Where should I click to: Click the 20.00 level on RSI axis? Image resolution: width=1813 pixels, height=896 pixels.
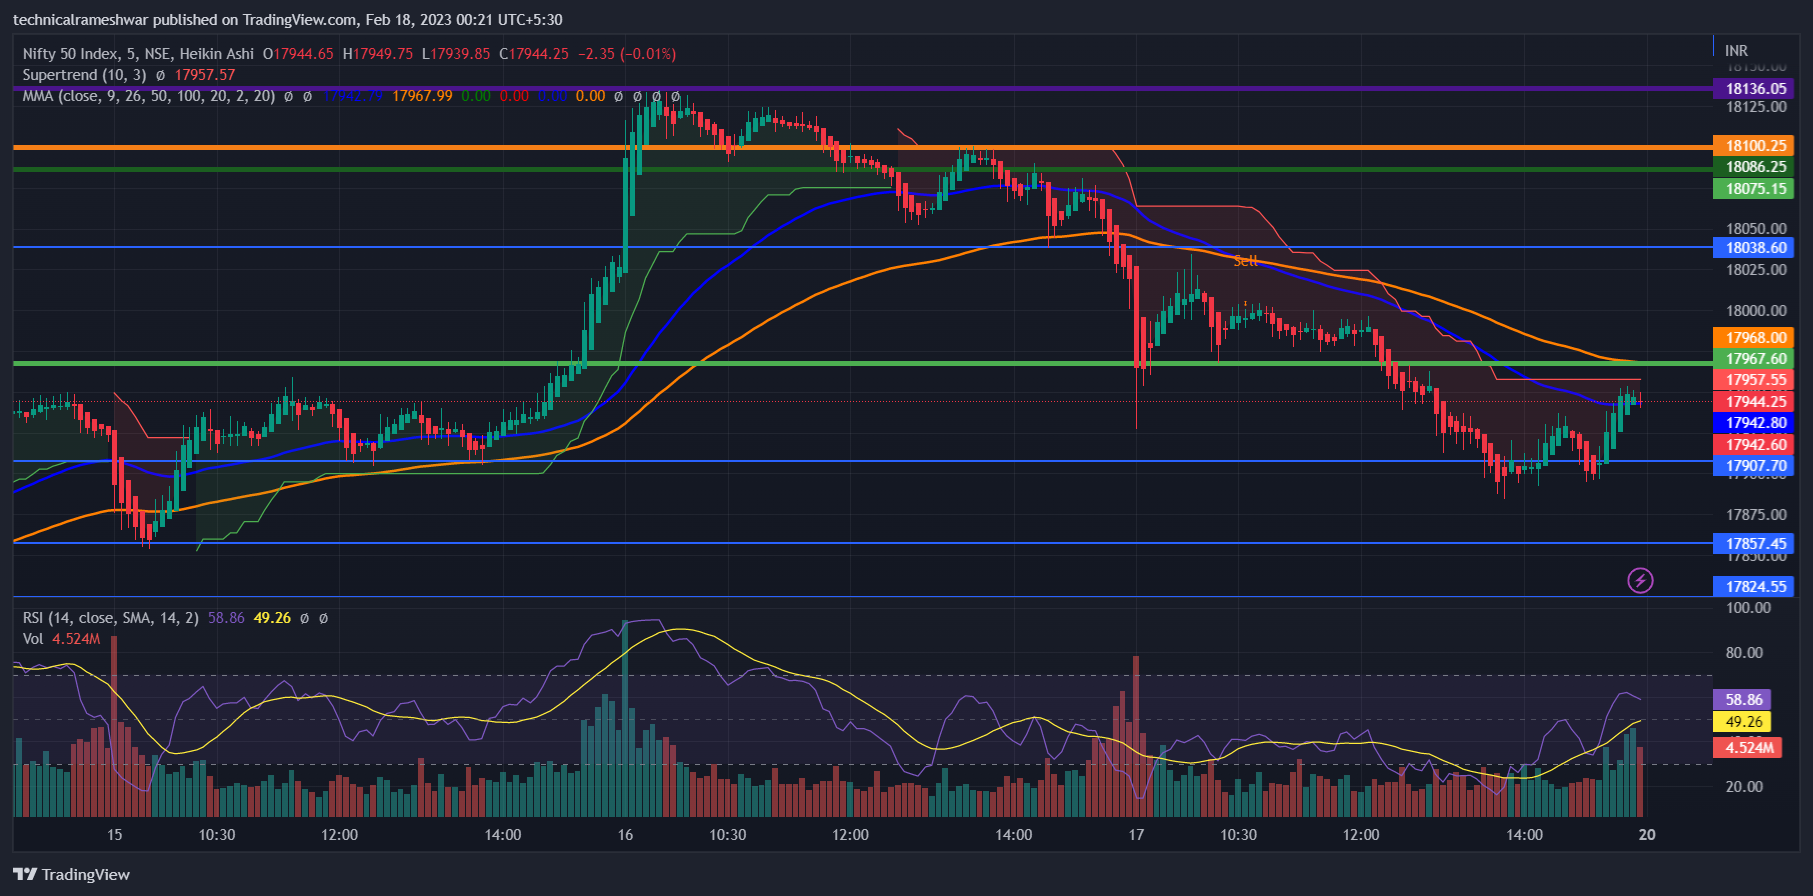pos(1744,787)
